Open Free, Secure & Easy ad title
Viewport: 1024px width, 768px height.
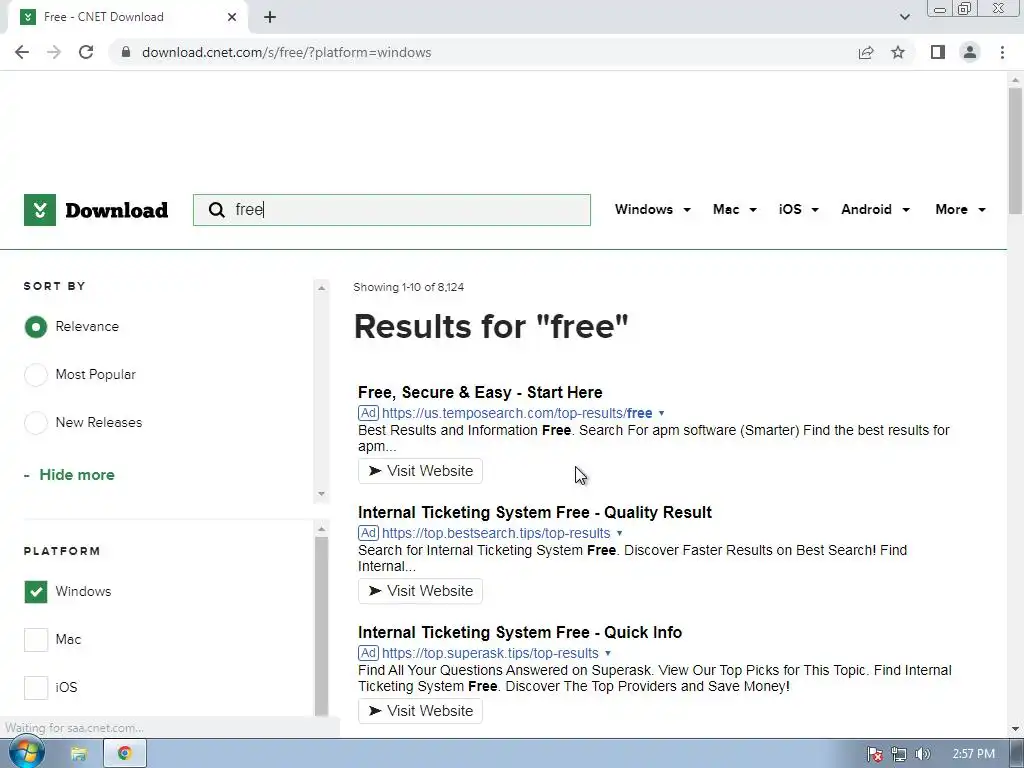click(x=480, y=392)
